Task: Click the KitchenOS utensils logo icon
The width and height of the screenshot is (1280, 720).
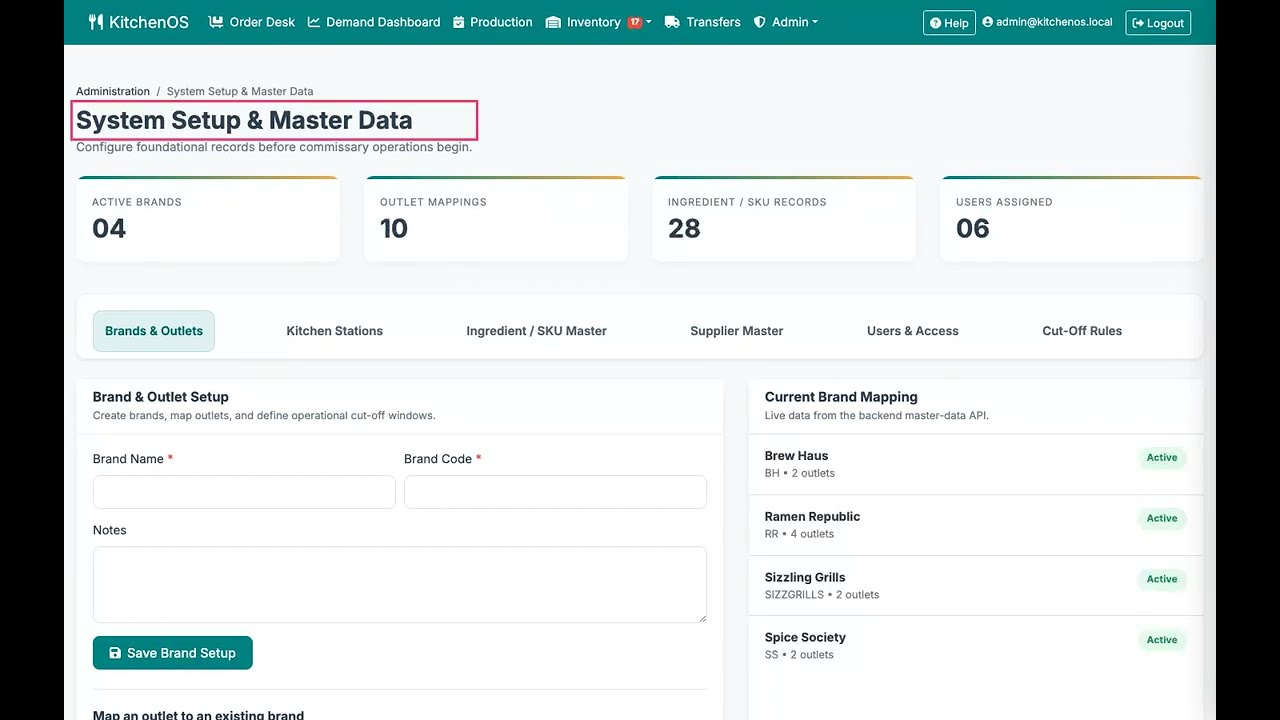Action: (96, 22)
